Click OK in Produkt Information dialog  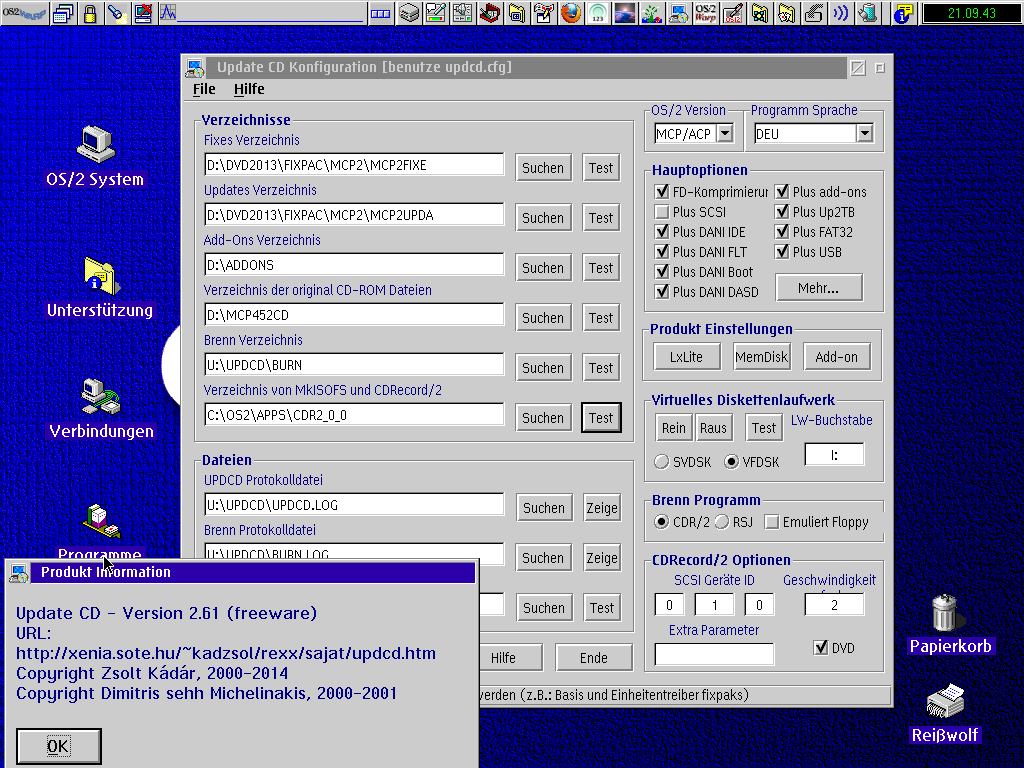coord(58,746)
